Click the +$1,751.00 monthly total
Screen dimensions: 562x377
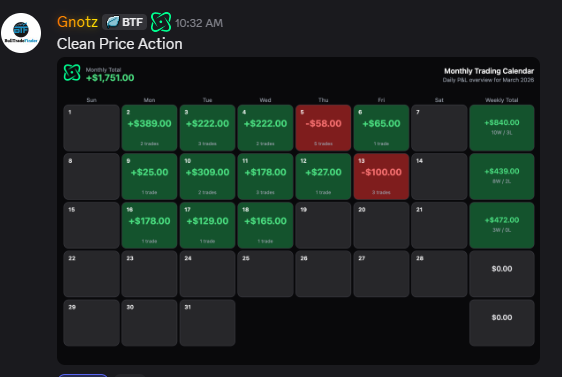tap(110, 78)
